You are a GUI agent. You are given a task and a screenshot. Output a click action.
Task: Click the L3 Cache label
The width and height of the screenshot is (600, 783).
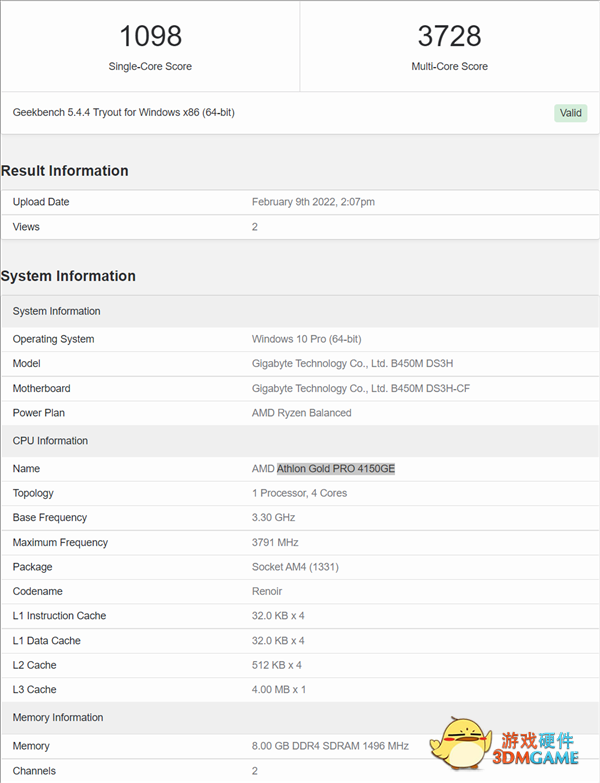tap(34, 690)
